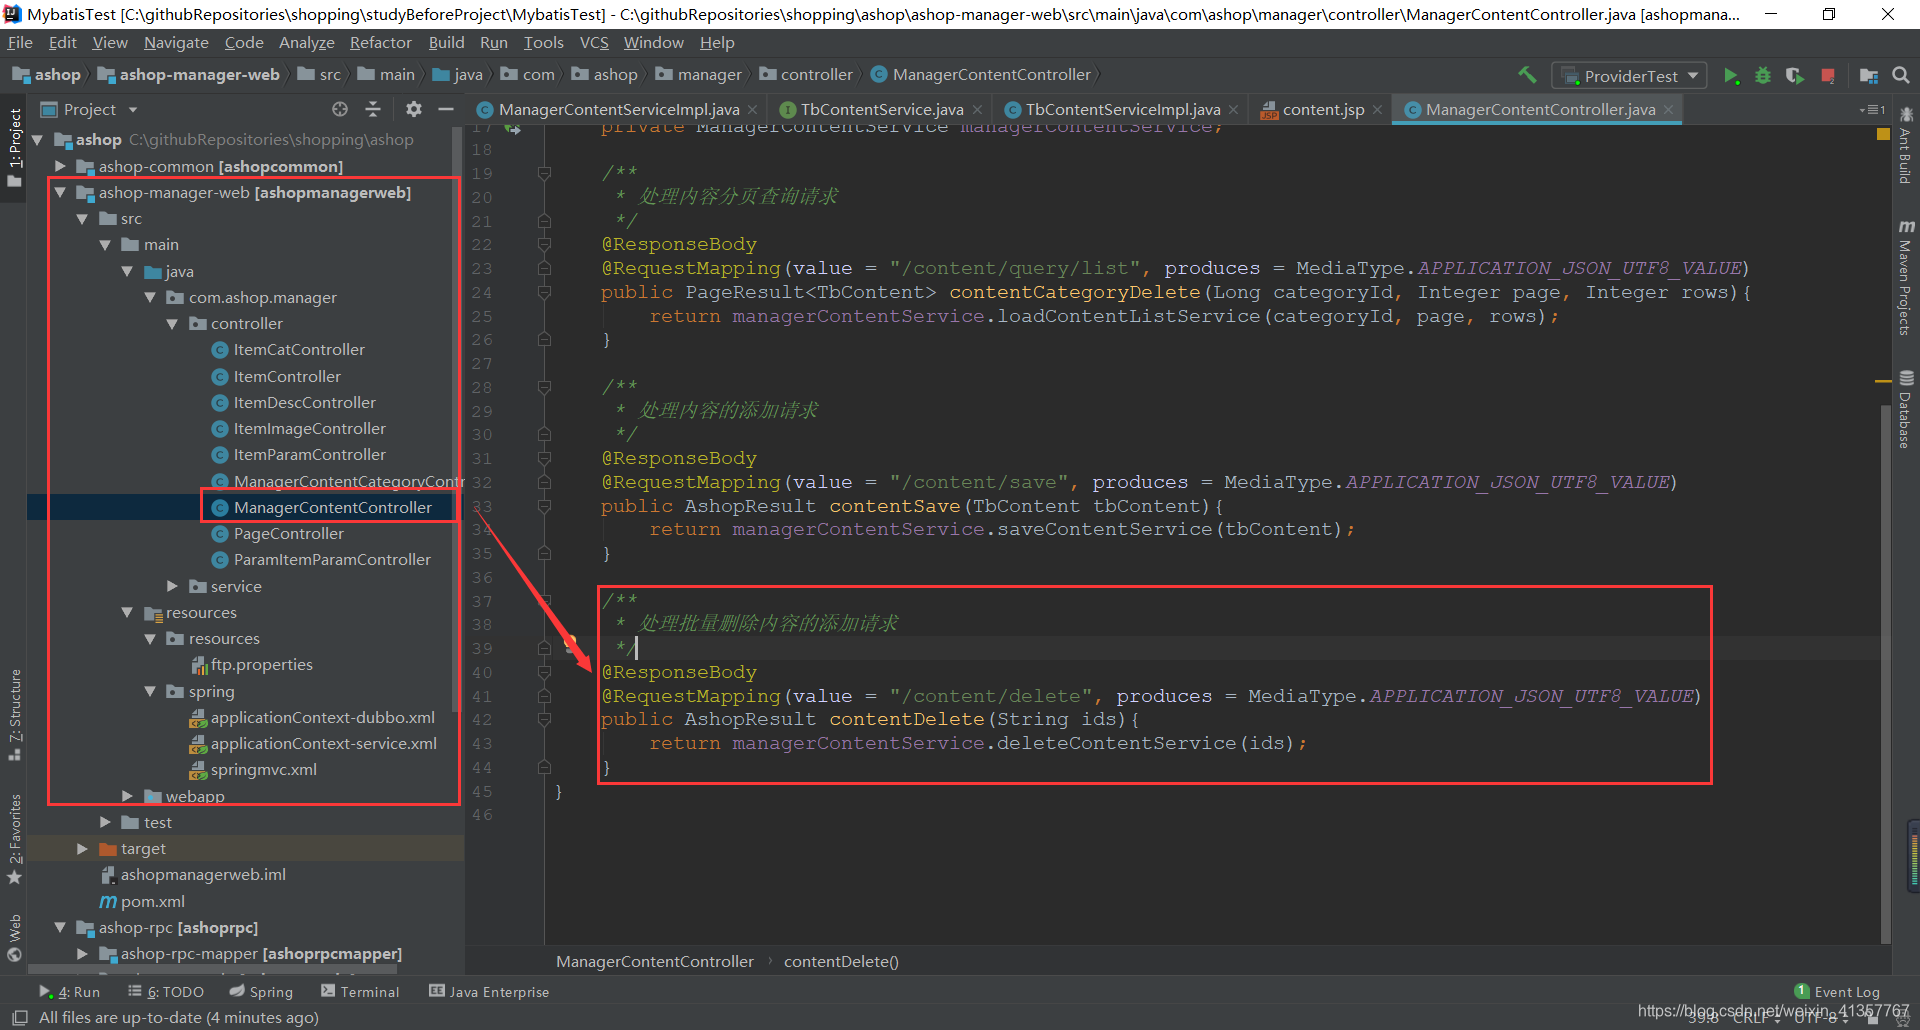Switch to content.jsp editor tab

click(x=1322, y=110)
